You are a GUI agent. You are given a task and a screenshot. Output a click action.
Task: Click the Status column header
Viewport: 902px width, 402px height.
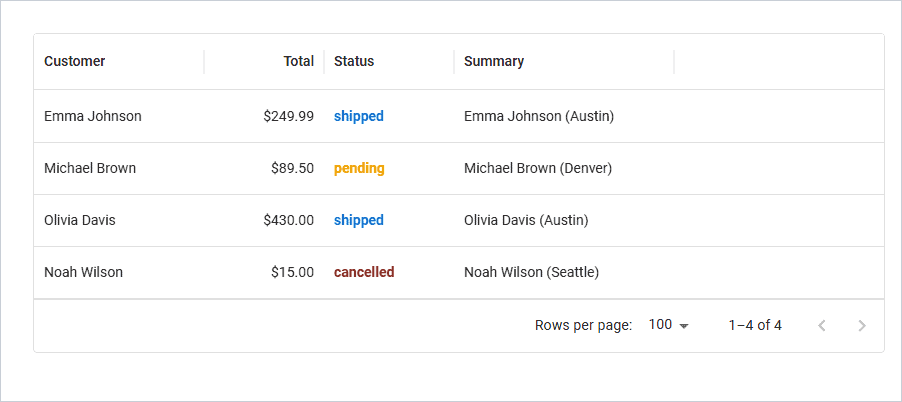coord(354,61)
